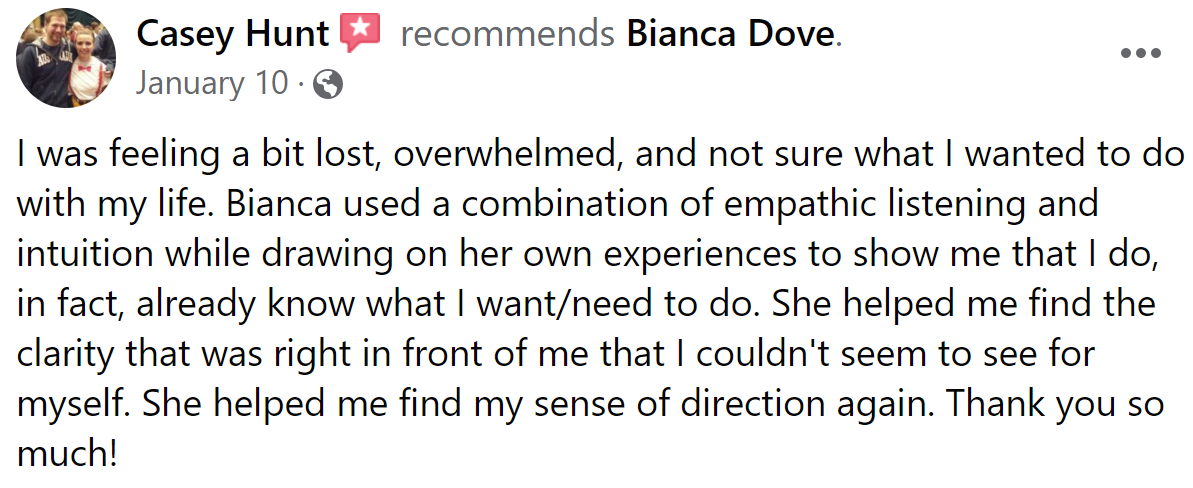The height and width of the screenshot is (488, 1193).
Task: Open the January 10 post timestamp
Action: tap(211, 83)
